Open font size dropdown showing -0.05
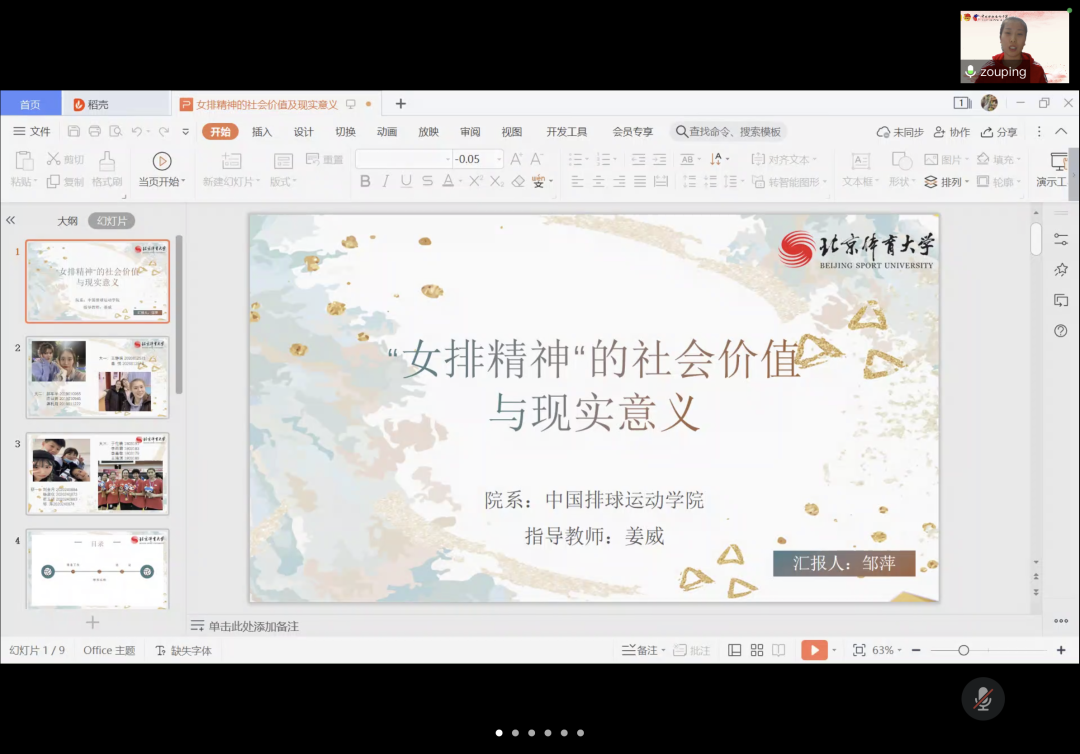This screenshot has height=754, width=1080. click(499, 159)
